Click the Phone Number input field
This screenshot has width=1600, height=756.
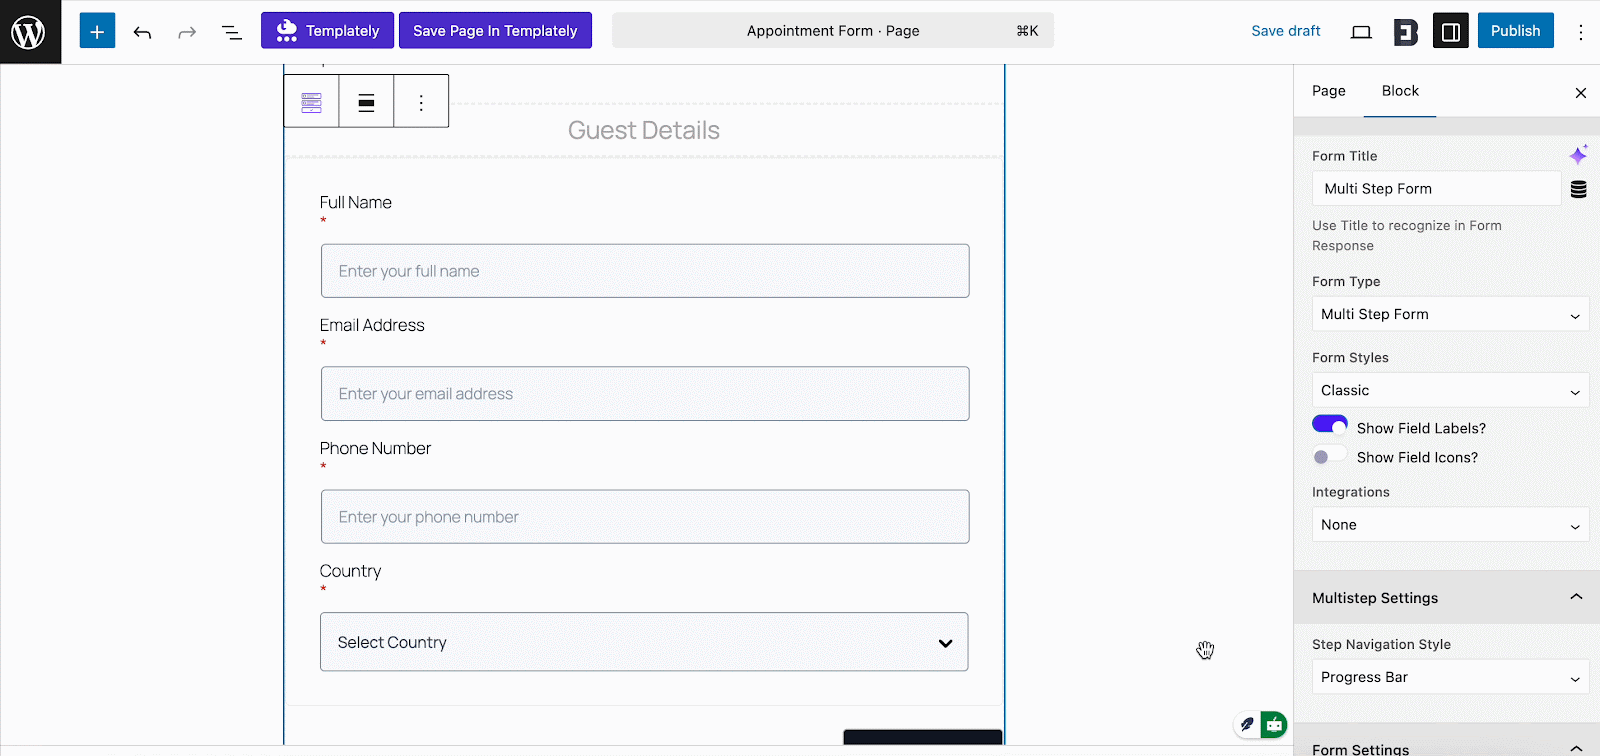click(645, 517)
